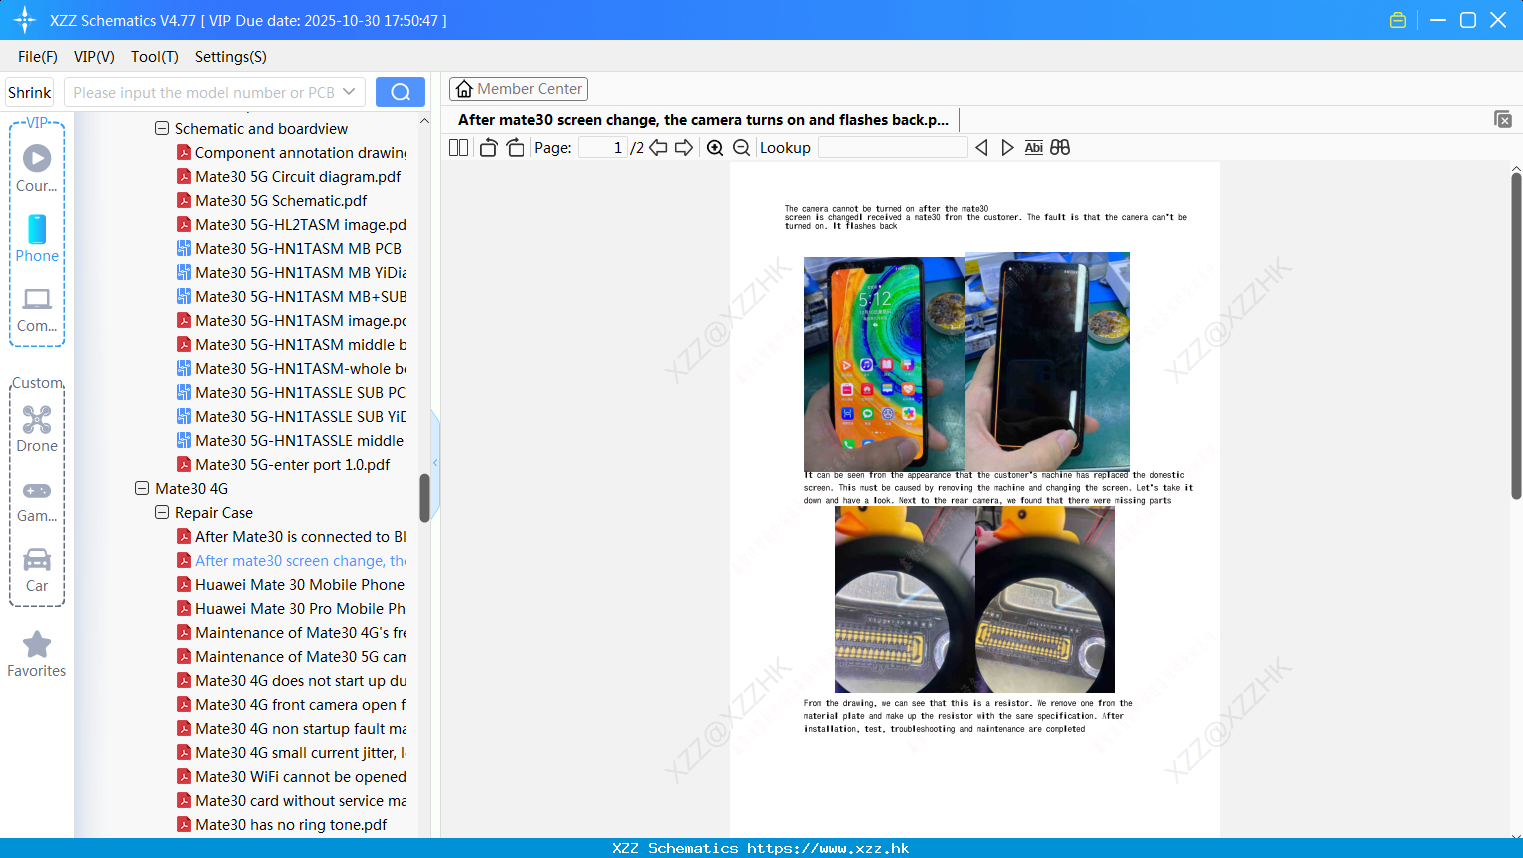Click the XZZ app logo
The image size is (1523, 858).
point(24,20)
